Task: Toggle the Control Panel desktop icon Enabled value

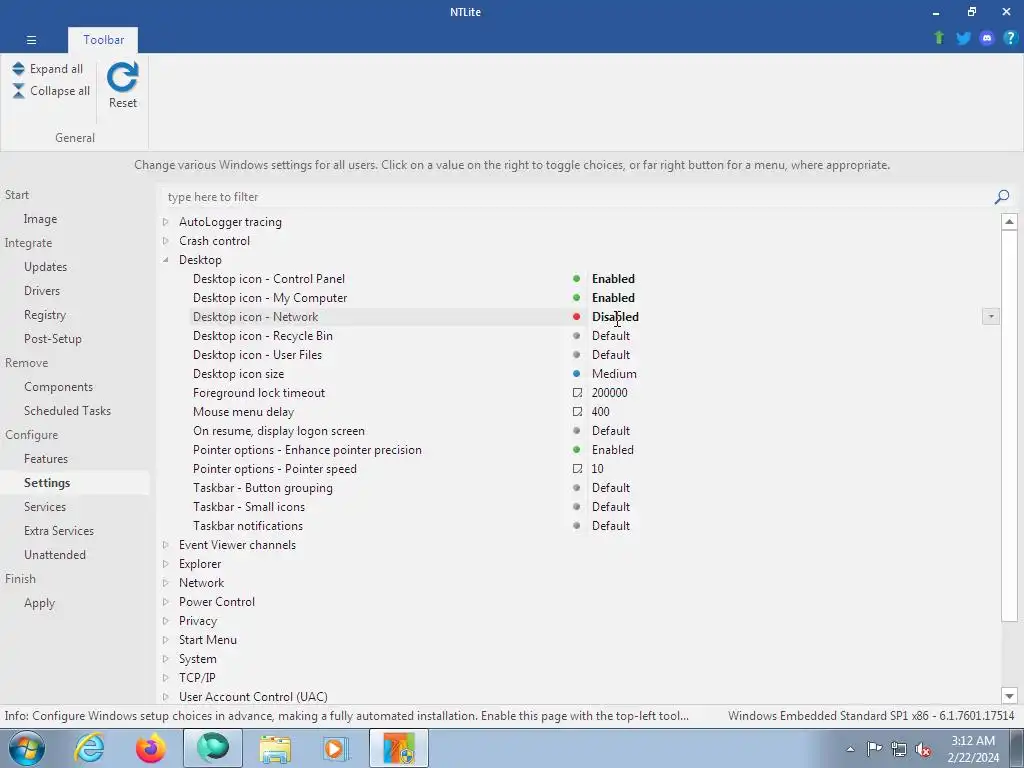Action: pos(613,279)
